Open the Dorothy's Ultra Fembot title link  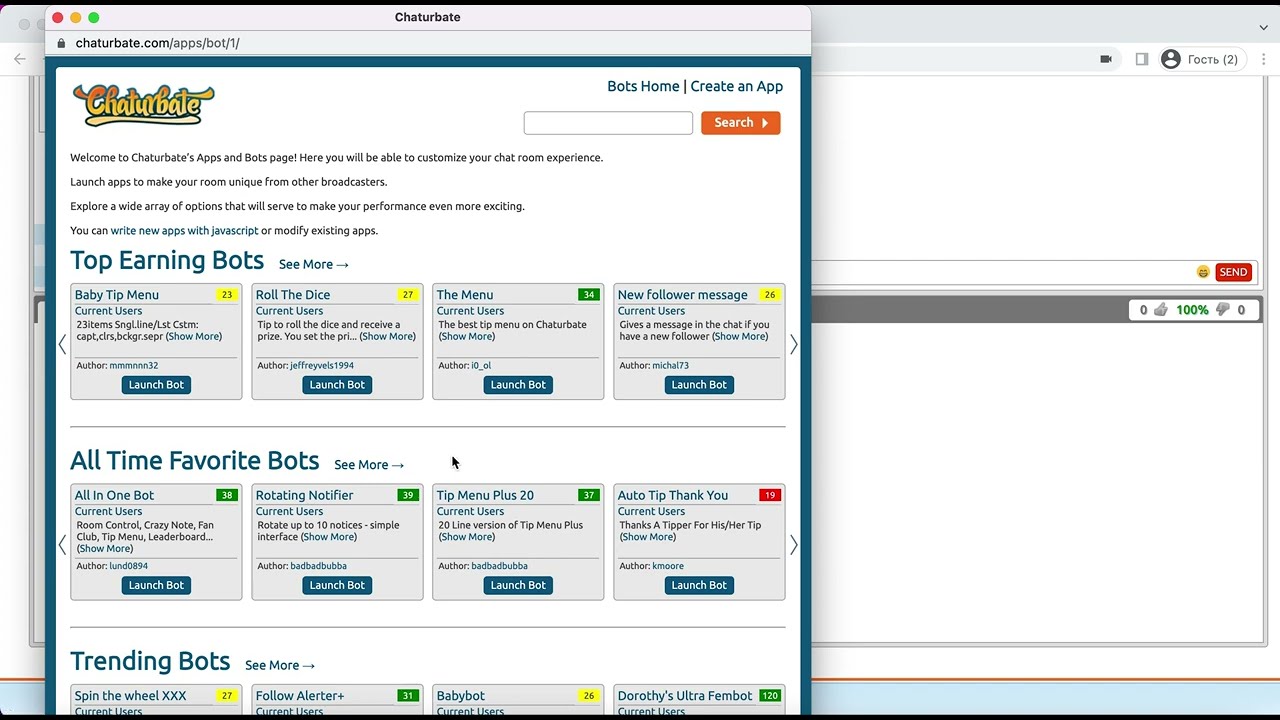pyautogui.click(x=685, y=696)
